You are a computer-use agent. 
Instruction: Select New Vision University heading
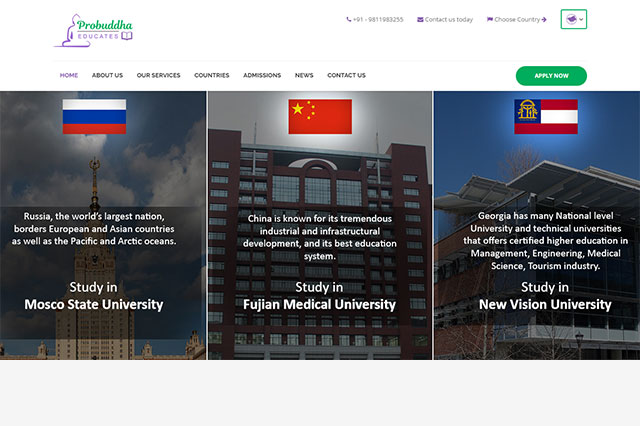(x=545, y=304)
